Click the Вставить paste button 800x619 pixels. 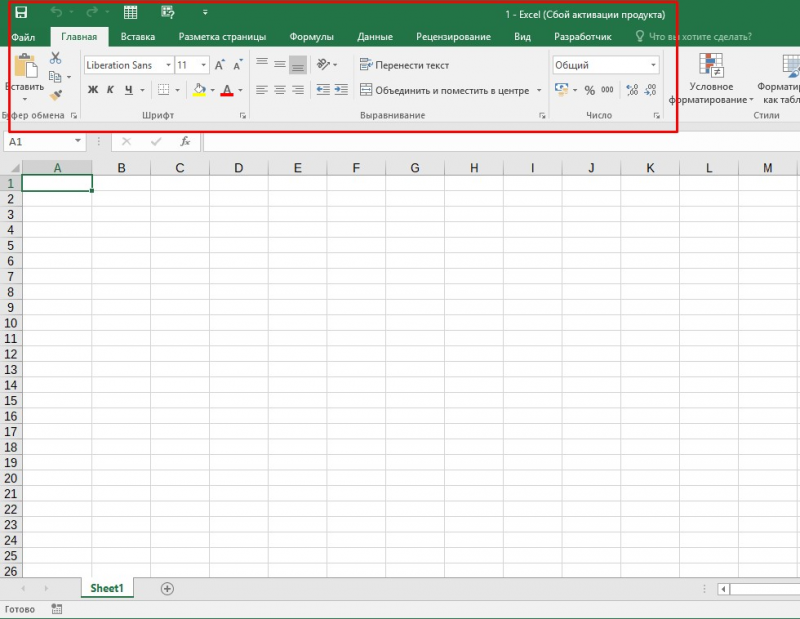point(25,77)
